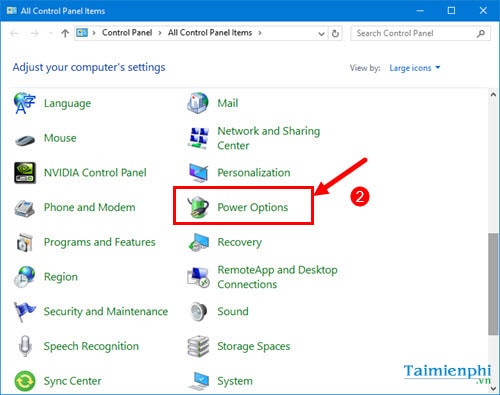Screen dimensions: 500x395
Task: Click the Control Panel address bar icon
Action: 82,33
